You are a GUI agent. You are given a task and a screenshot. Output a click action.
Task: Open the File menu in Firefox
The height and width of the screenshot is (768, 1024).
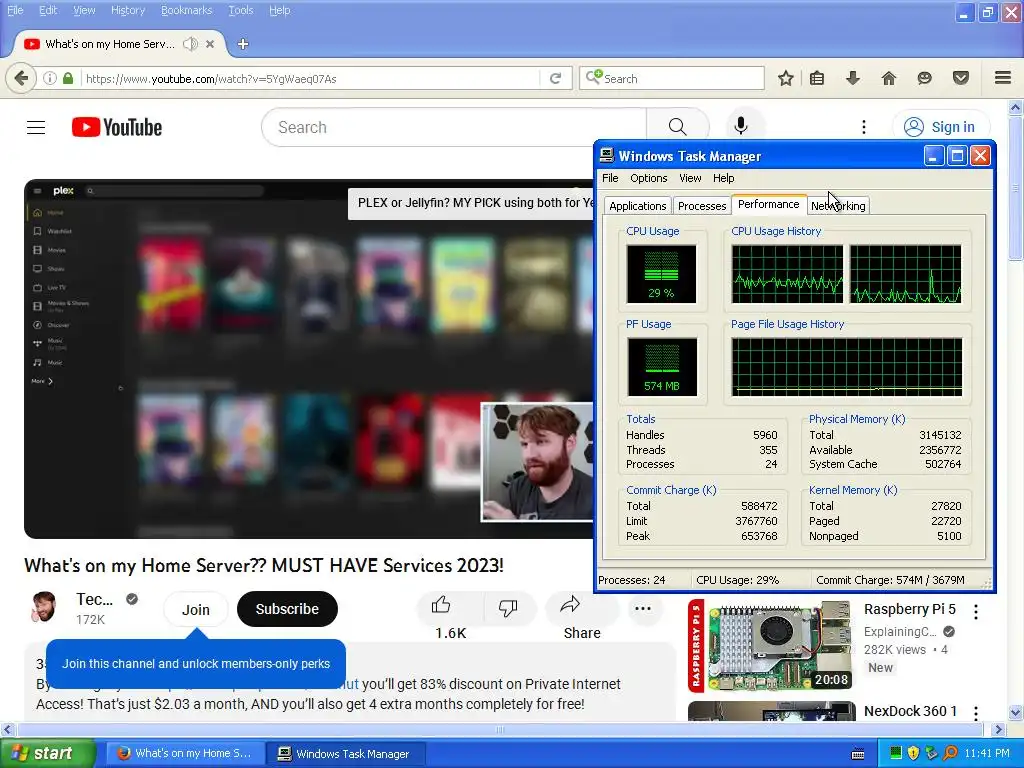(14, 10)
